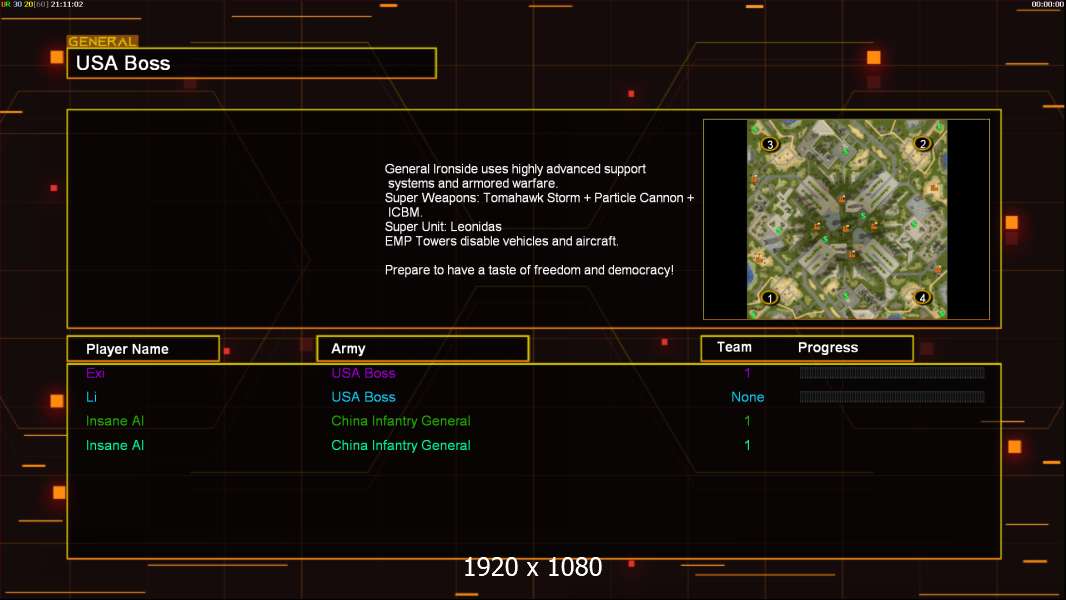Screen dimensions: 1066x600
Task: Click the freedom and democracy tagline
Action: pos(529,270)
